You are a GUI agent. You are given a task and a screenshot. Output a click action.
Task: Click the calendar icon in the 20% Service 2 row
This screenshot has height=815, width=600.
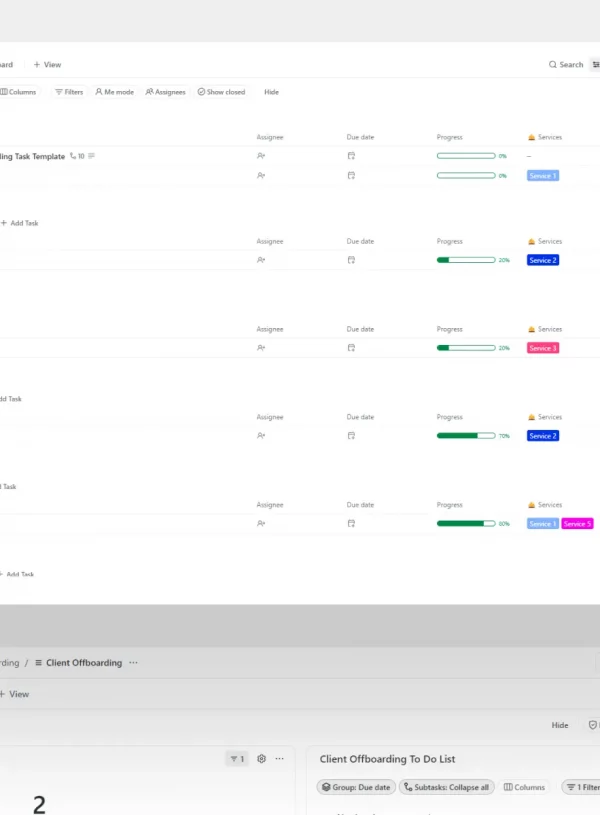(351, 260)
